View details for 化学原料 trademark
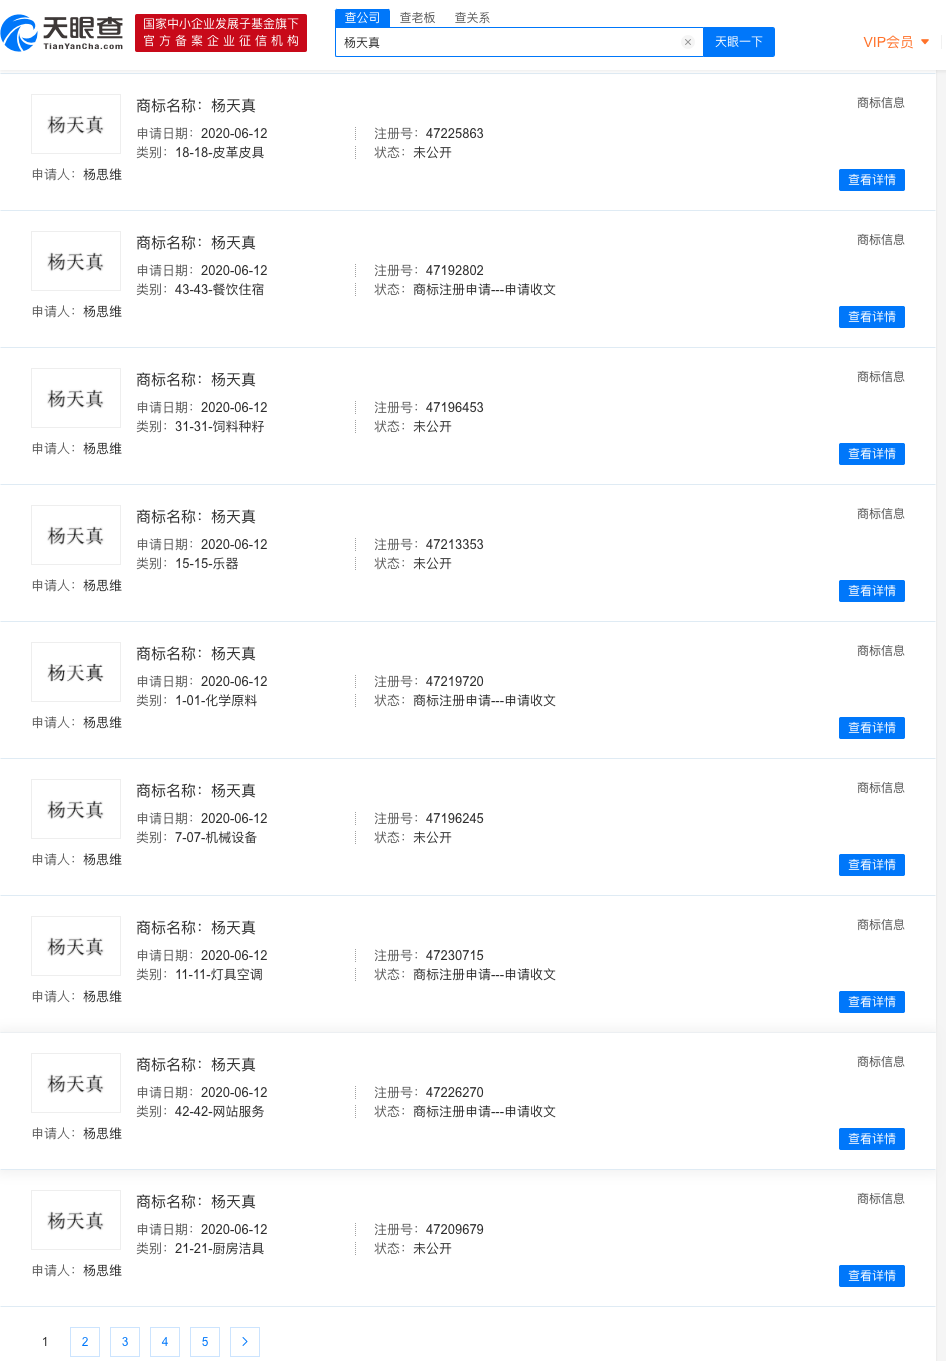 [871, 728]
